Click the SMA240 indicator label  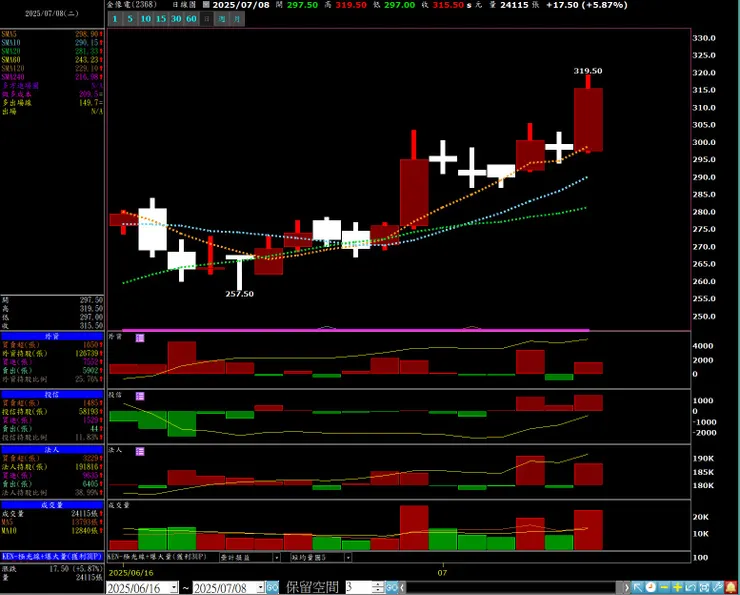13,77
